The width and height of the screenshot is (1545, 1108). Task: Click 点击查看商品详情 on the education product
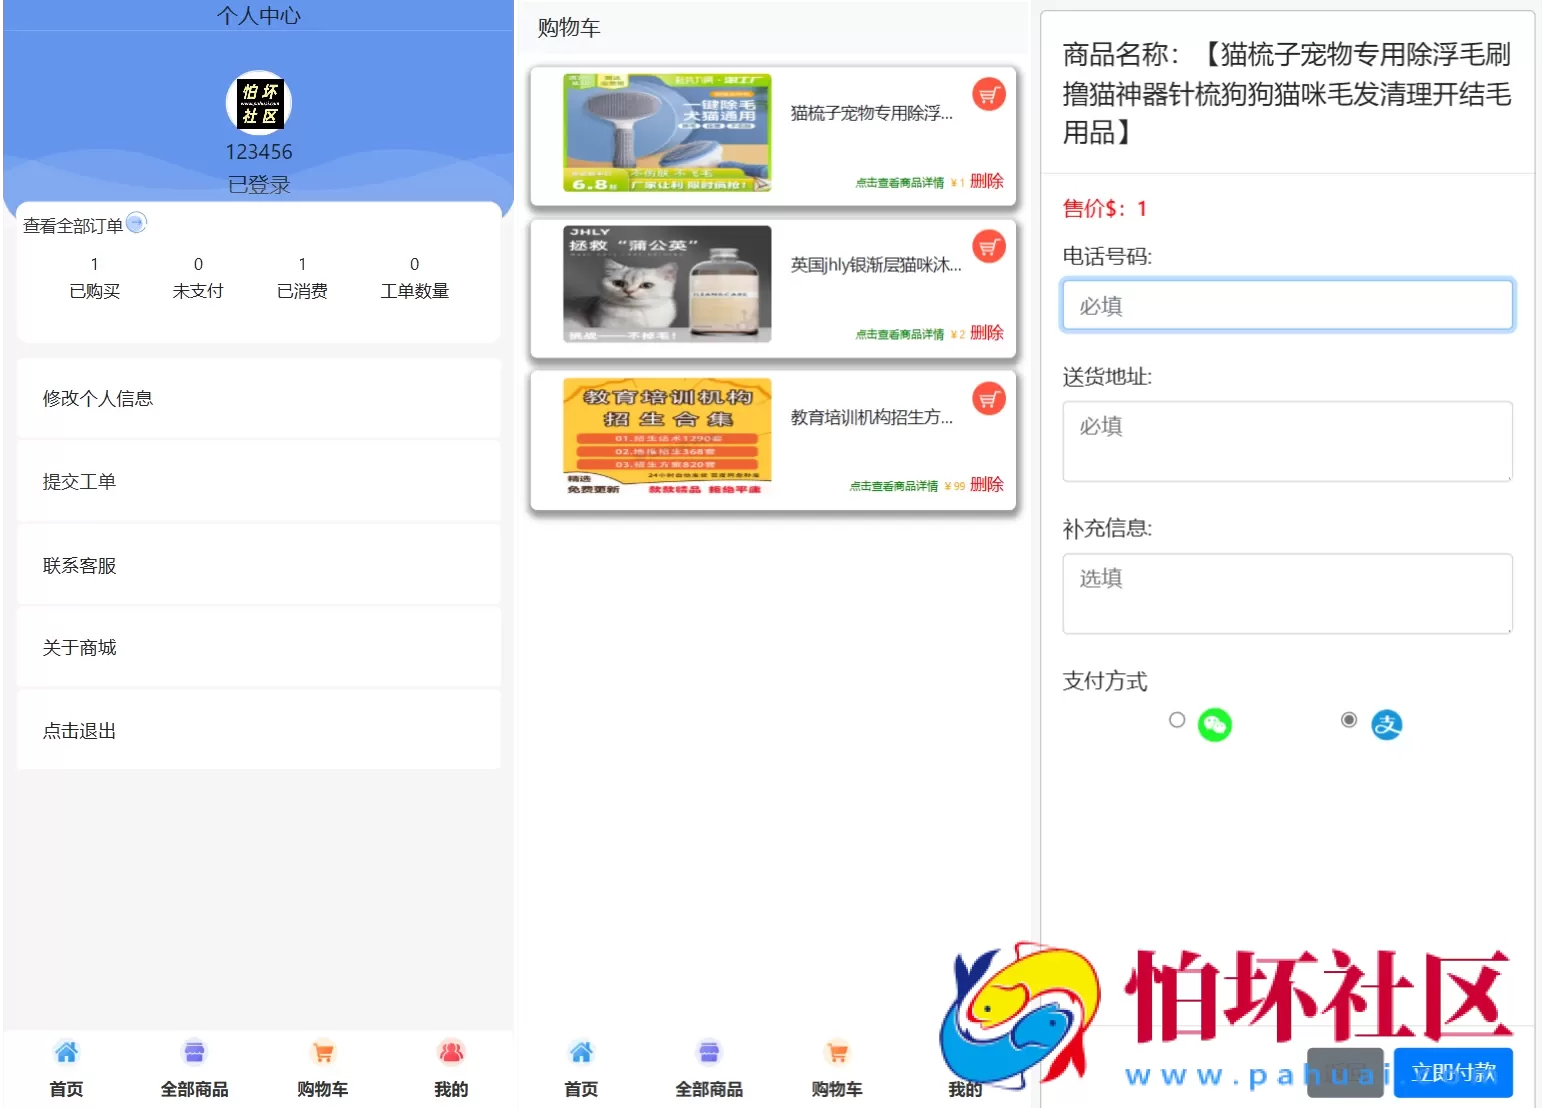point(896,484)
